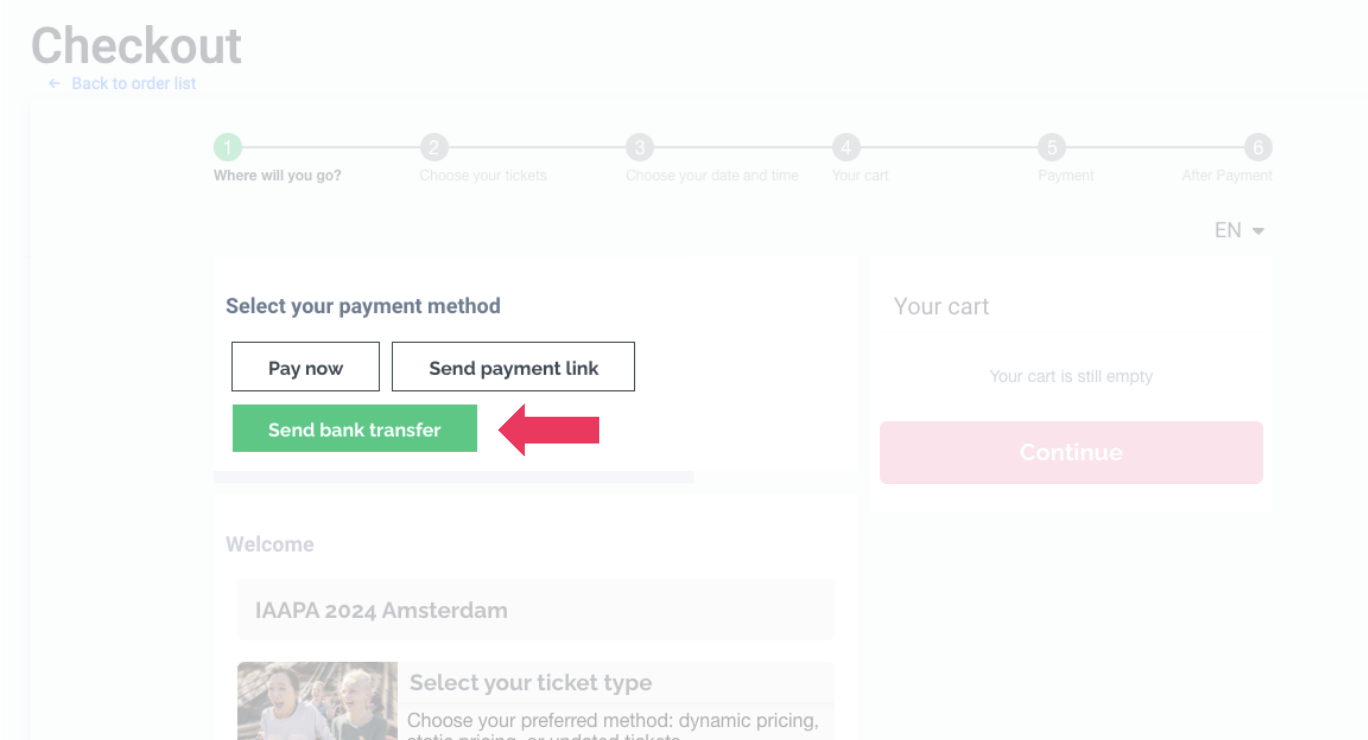The image size is (1368, 740).
Task: Choose the Pay now payment method
Action: (305, 367)
